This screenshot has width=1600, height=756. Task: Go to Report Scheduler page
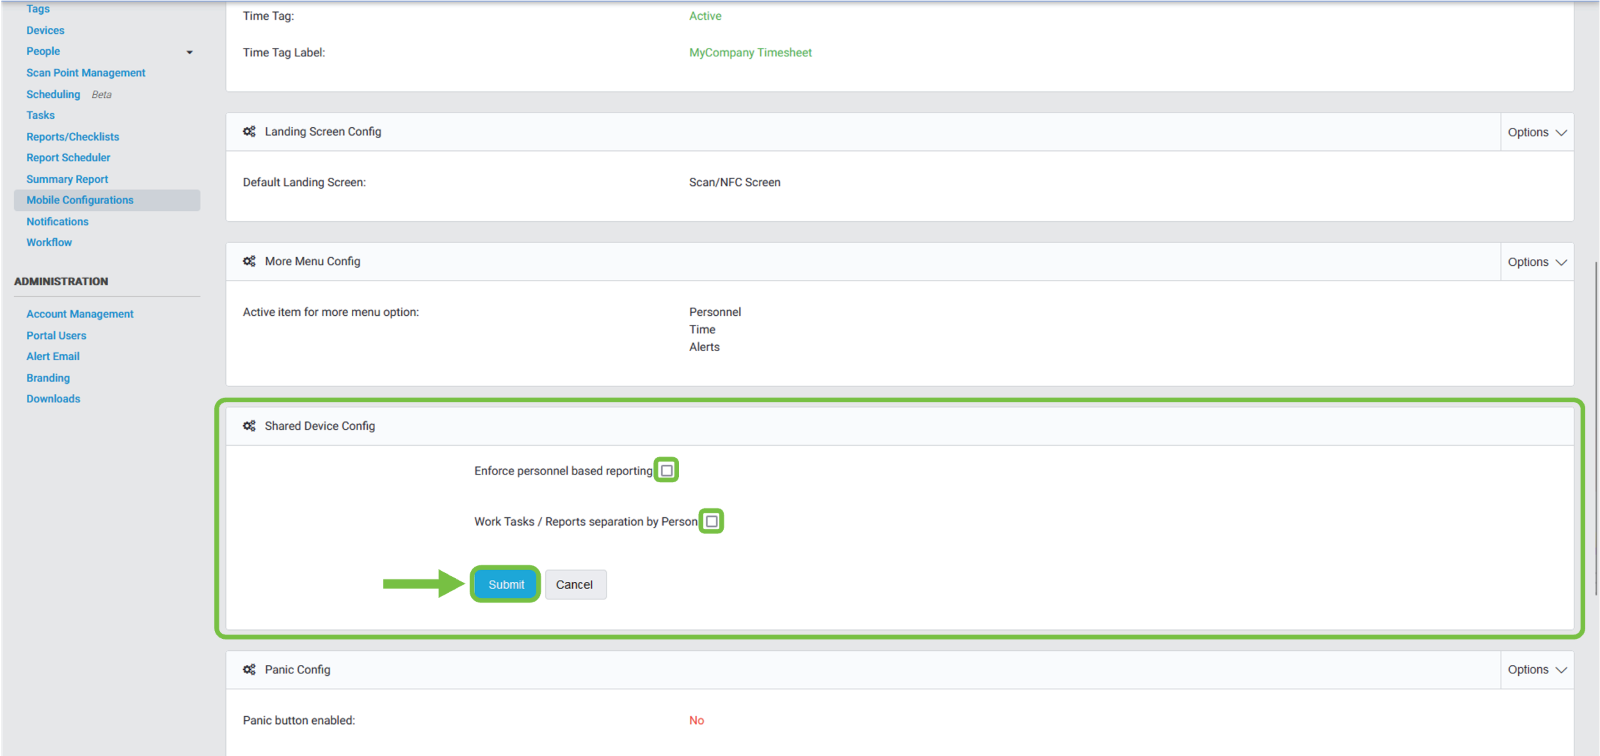pyautogui.click(x=68, y=158)
